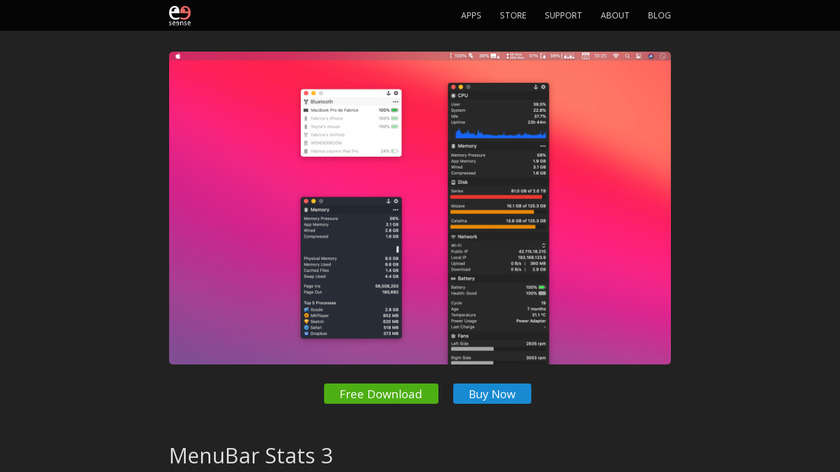Click the calendar icon in the menu bar

tap(586, 56)
